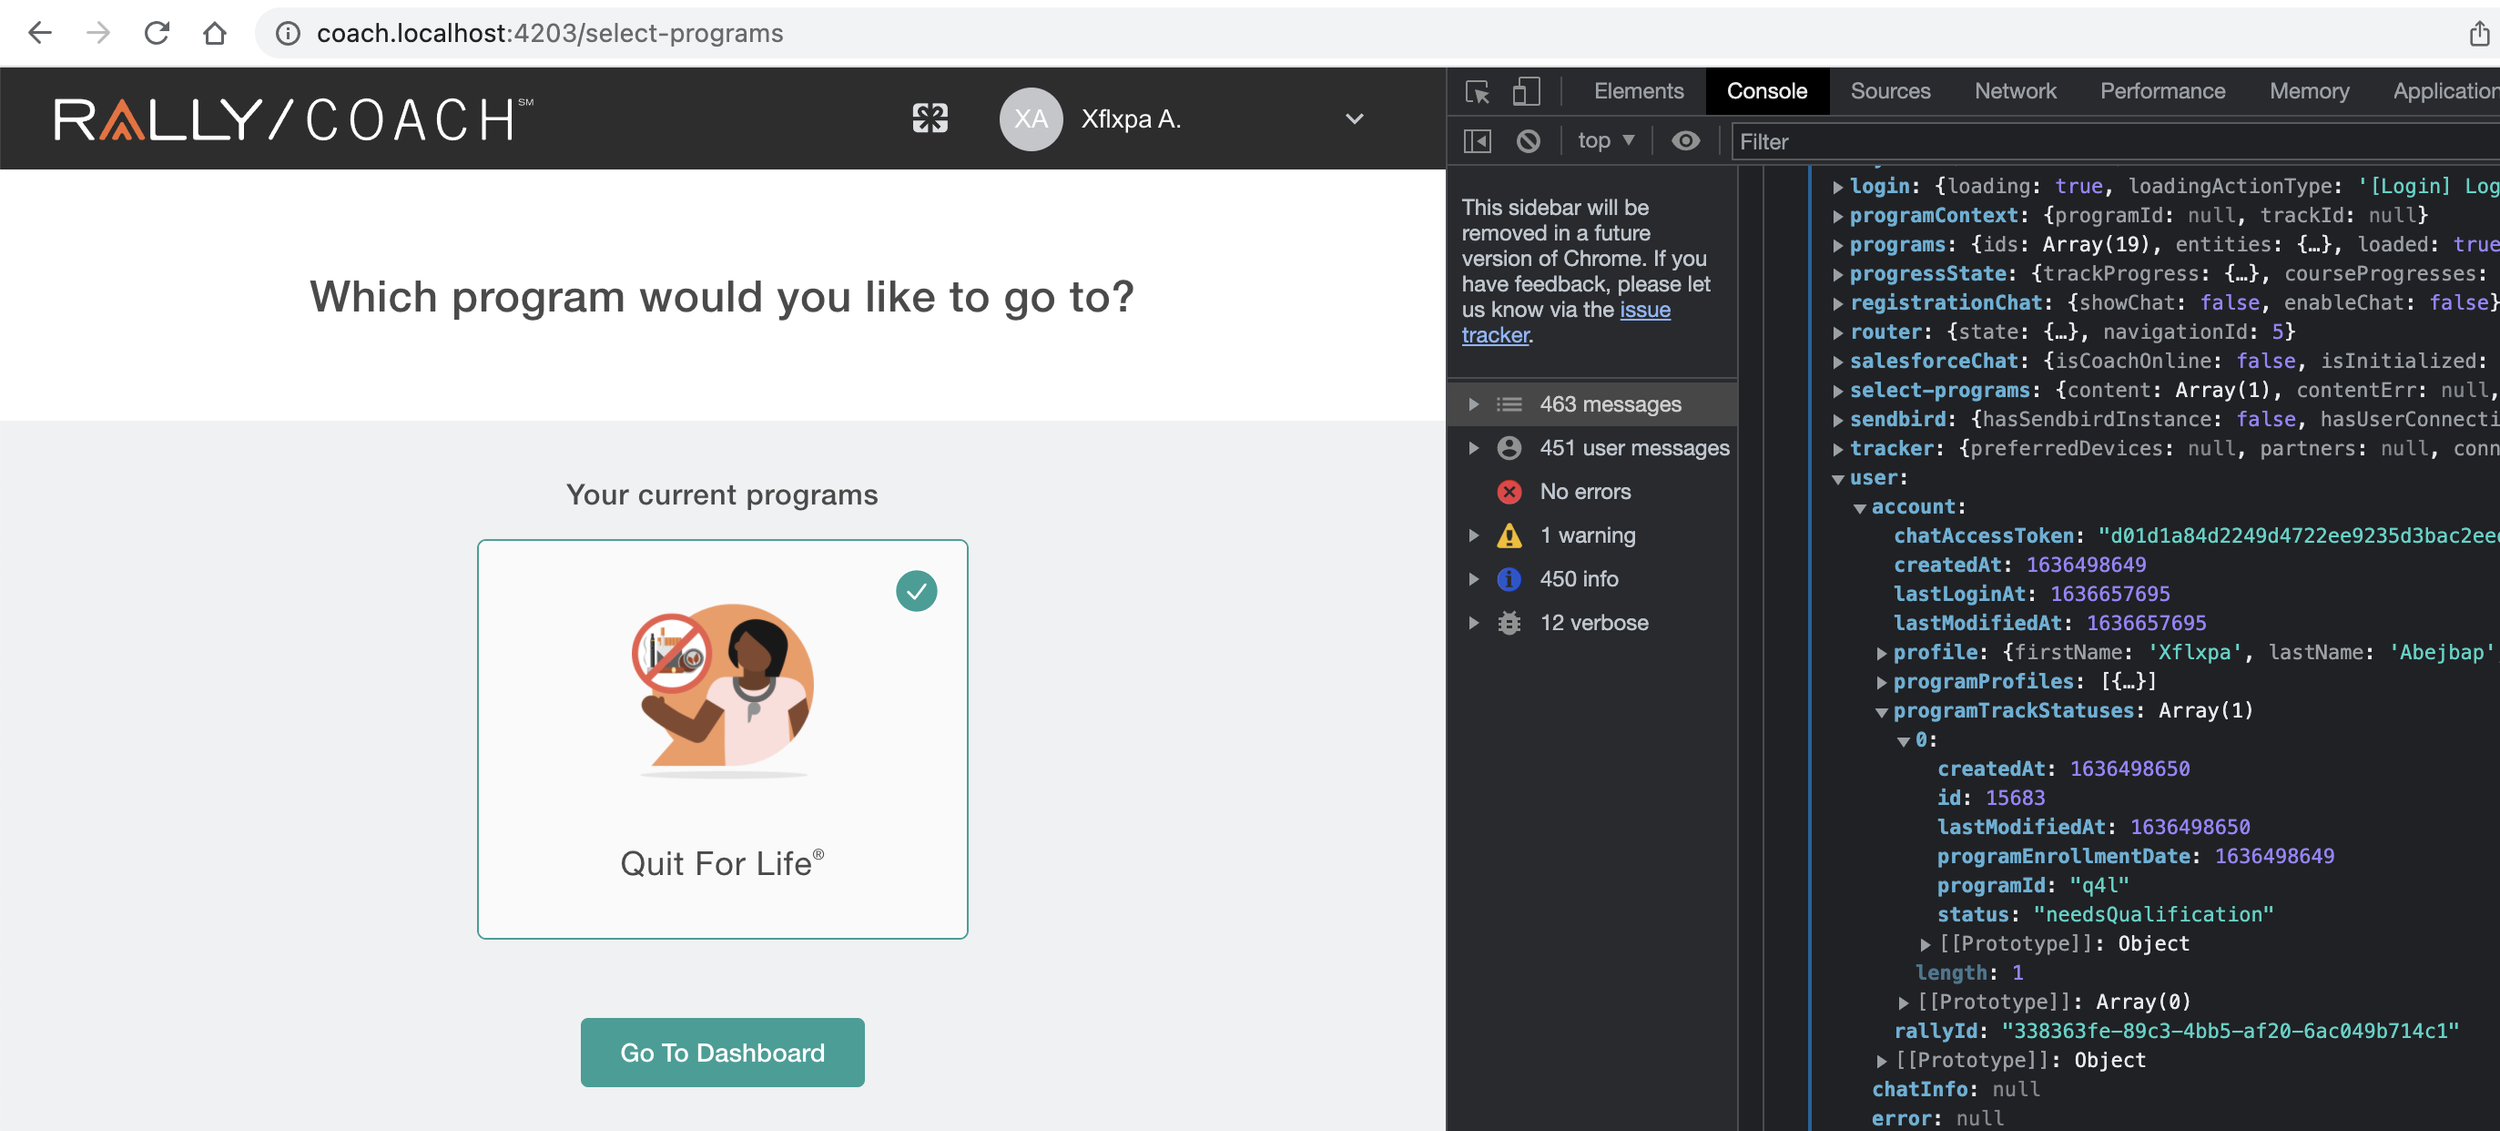Click the Go To Dashboard button
Screen dimensions: 2500x1131
coord(722,1052)
